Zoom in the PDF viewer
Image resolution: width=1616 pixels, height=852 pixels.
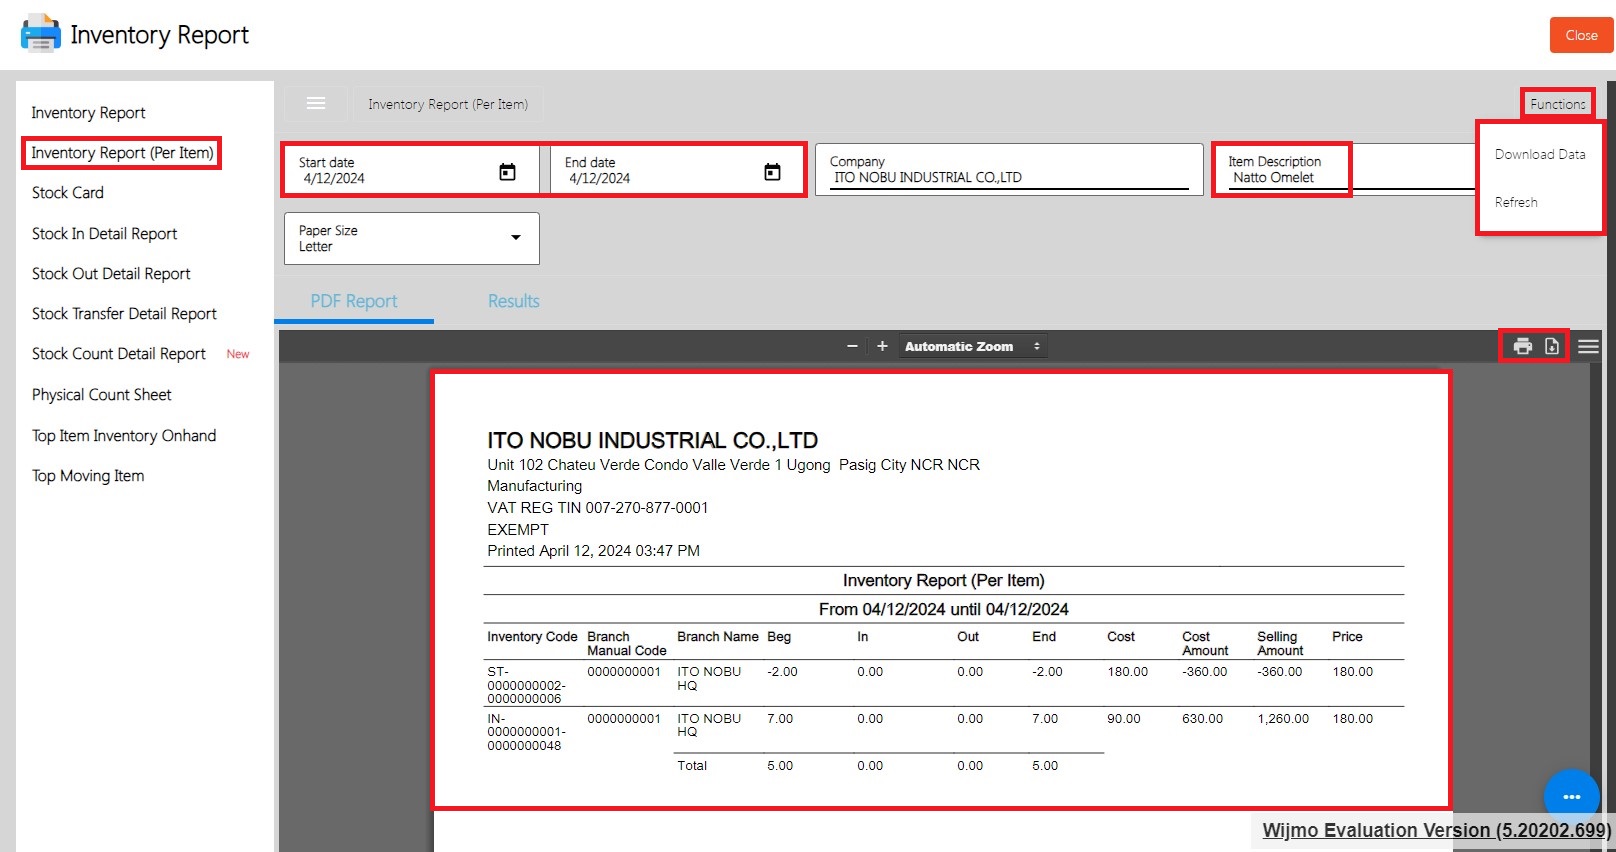point(882,346)
